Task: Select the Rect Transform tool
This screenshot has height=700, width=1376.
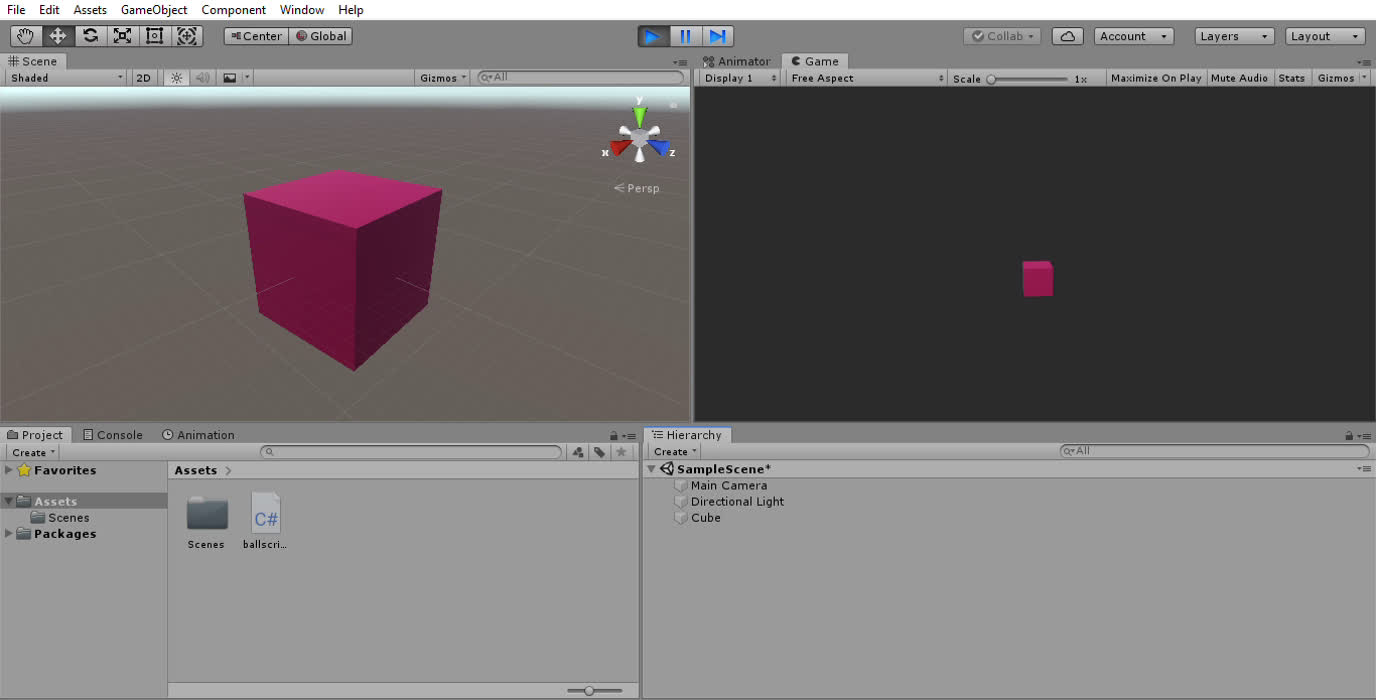Action: pos(154,36)
